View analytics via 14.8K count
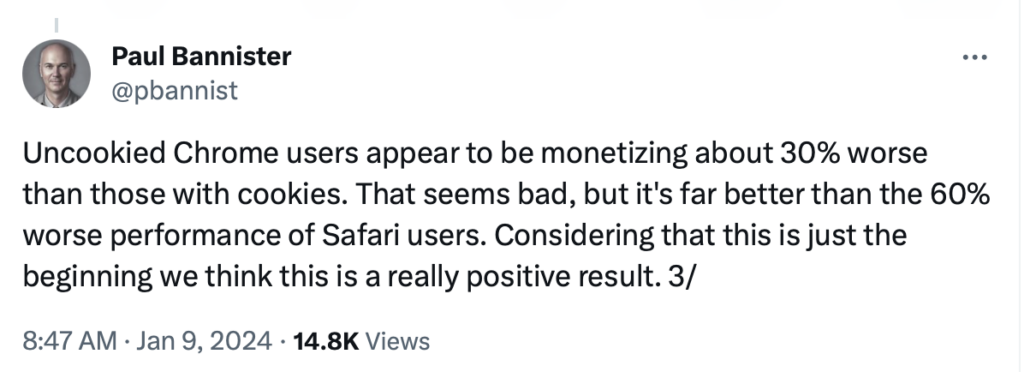 [x=326, y=341]
